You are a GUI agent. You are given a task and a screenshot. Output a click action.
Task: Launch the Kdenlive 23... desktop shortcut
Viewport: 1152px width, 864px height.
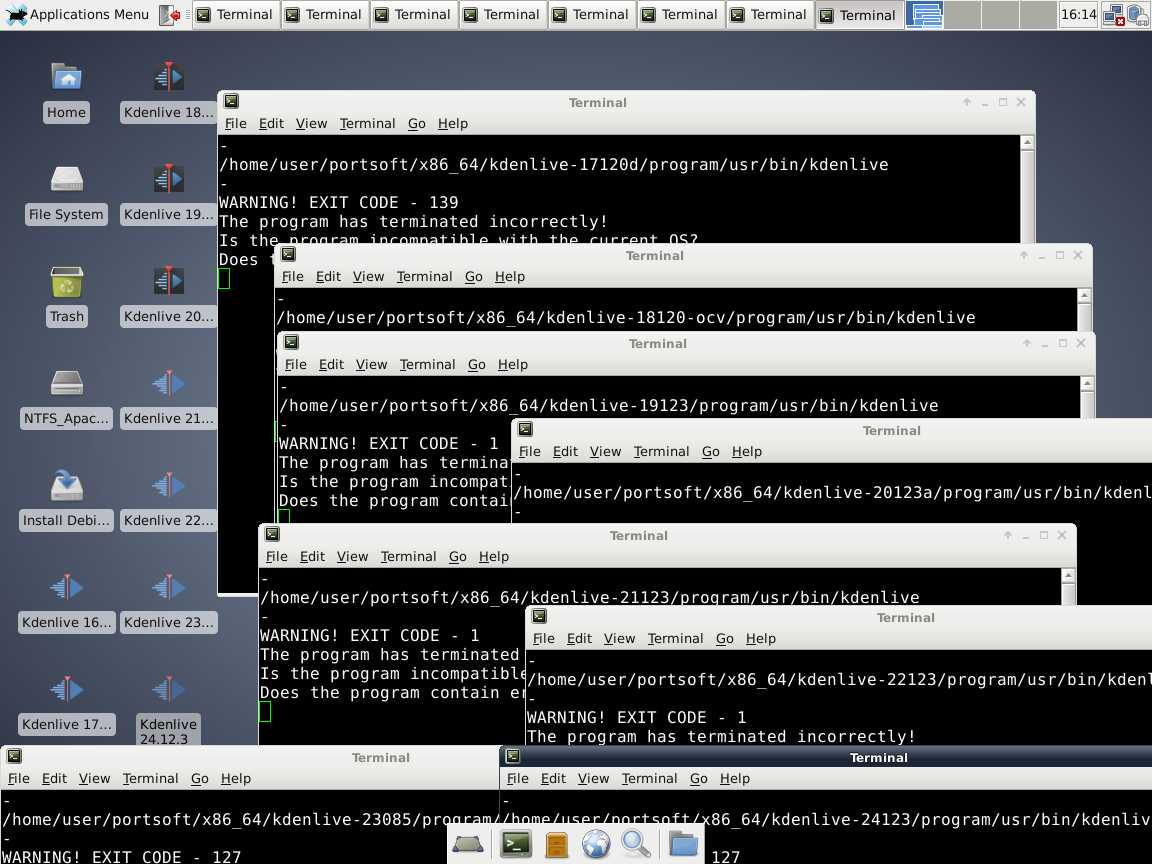tap(168, 602)
